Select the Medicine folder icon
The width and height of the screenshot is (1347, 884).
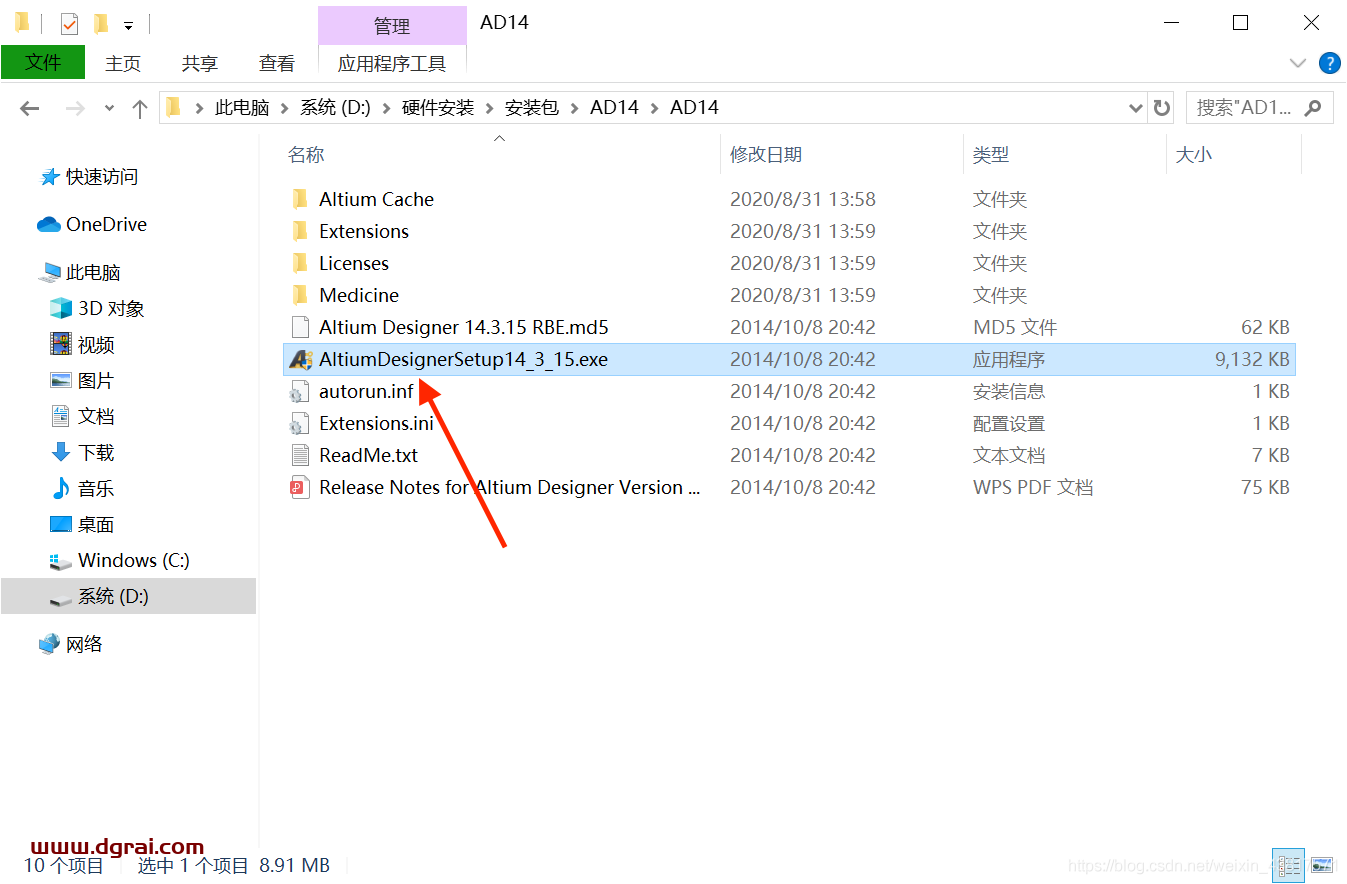coord(300,295)
